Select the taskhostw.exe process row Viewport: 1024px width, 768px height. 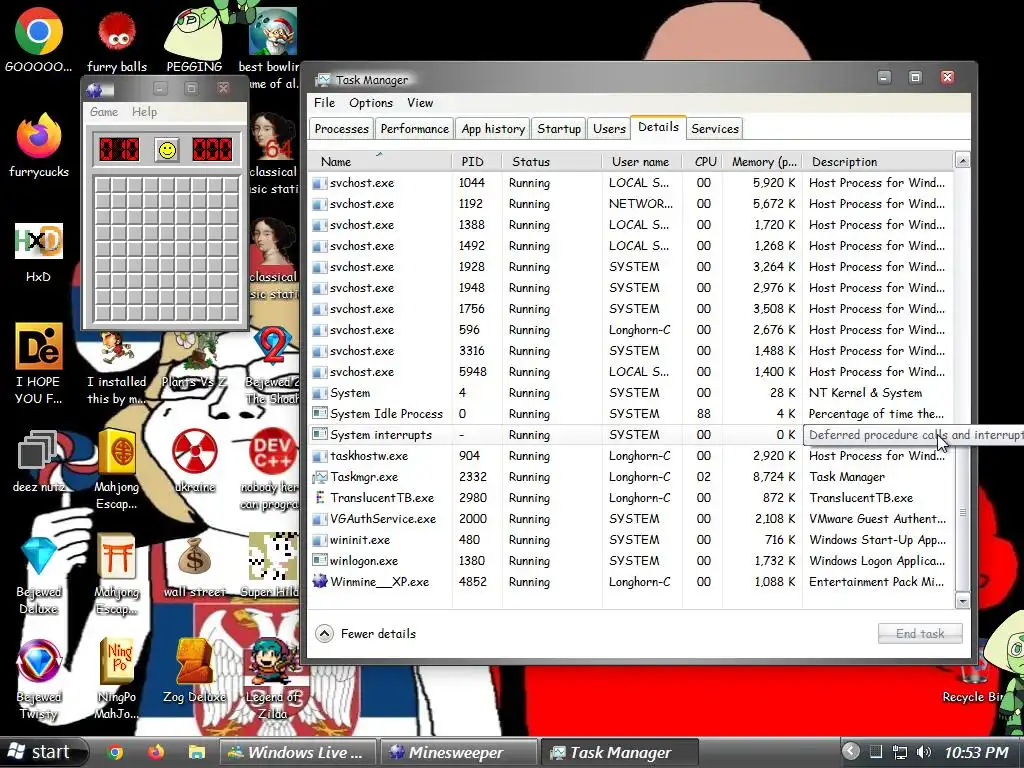click(632, 456)
